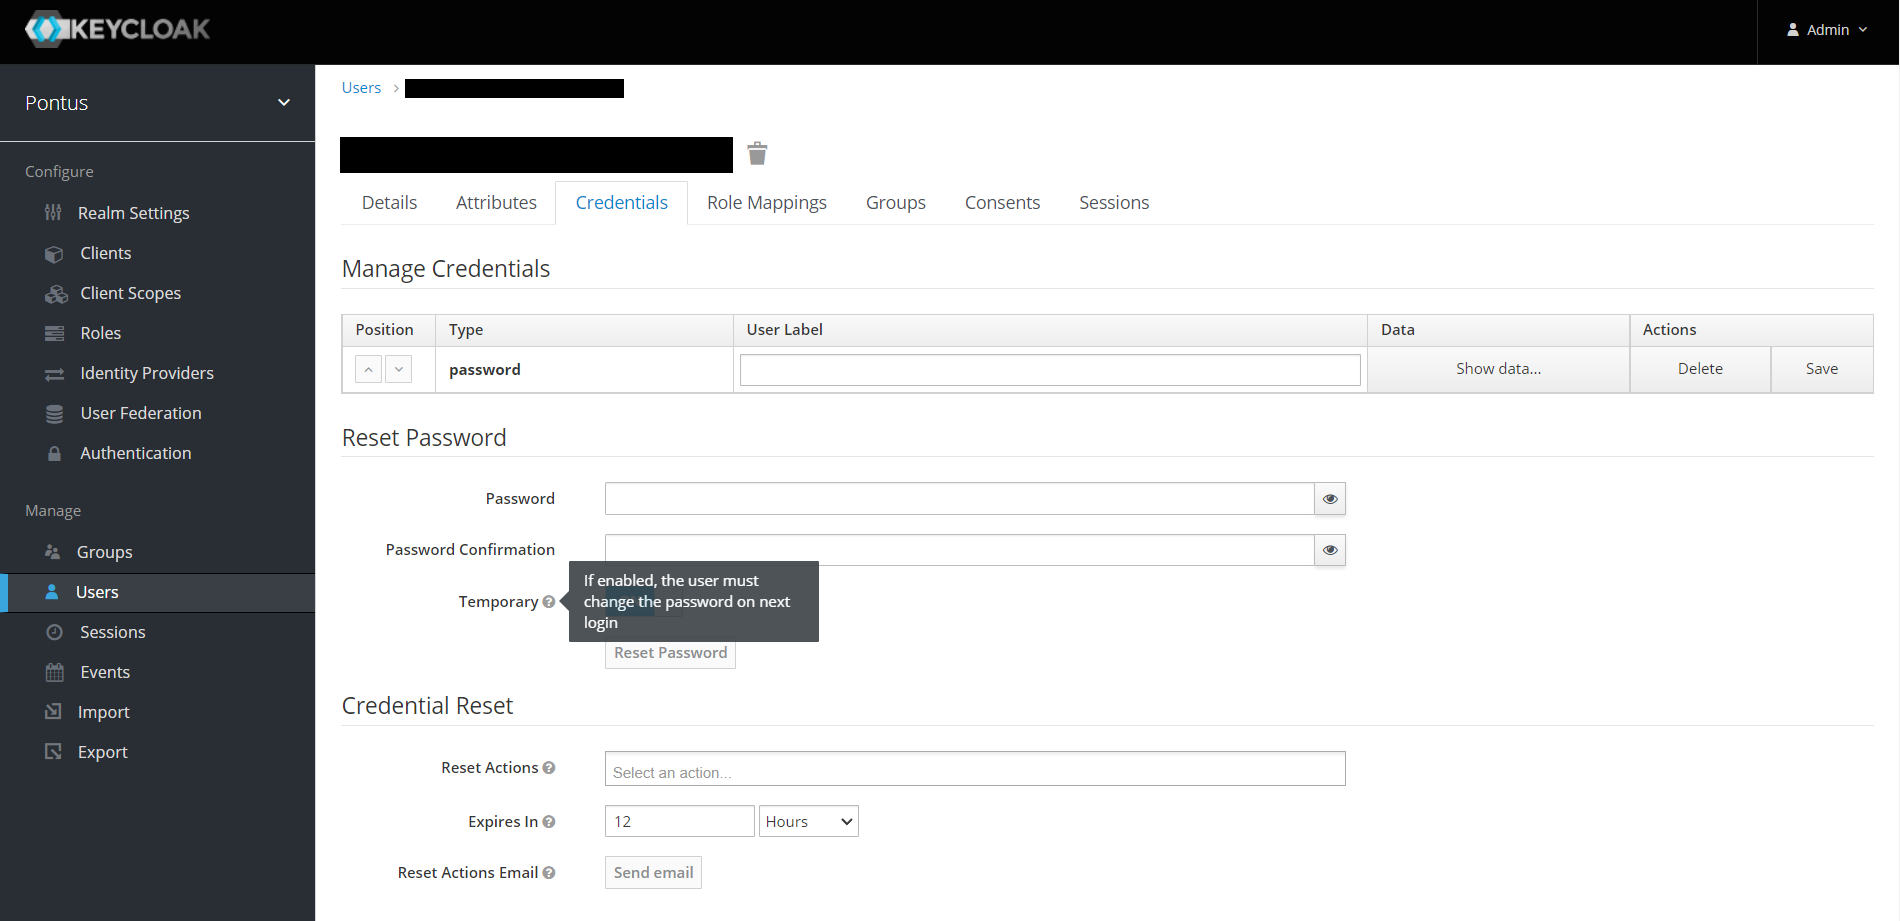Click the Admin user icon in header
1900x921 pixels.
(x=1793, y=30)
